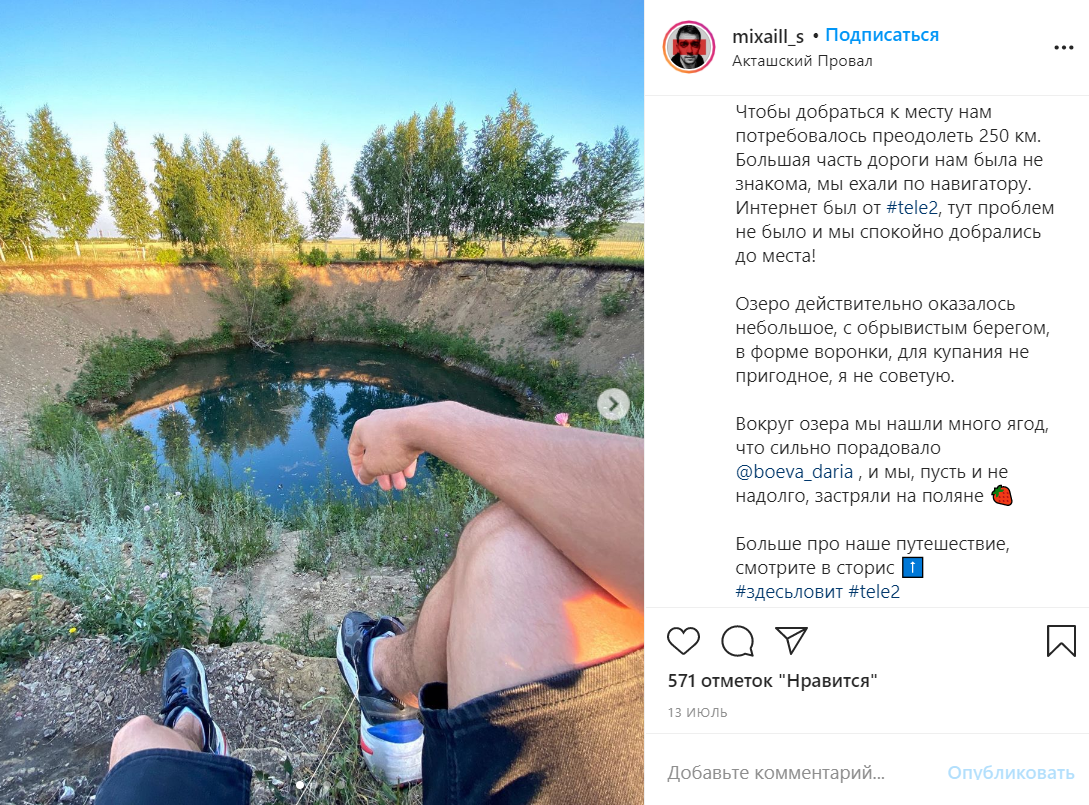1089x805 pixels.
Task: Follow via Подписаться button
Action: coord(881,35)
